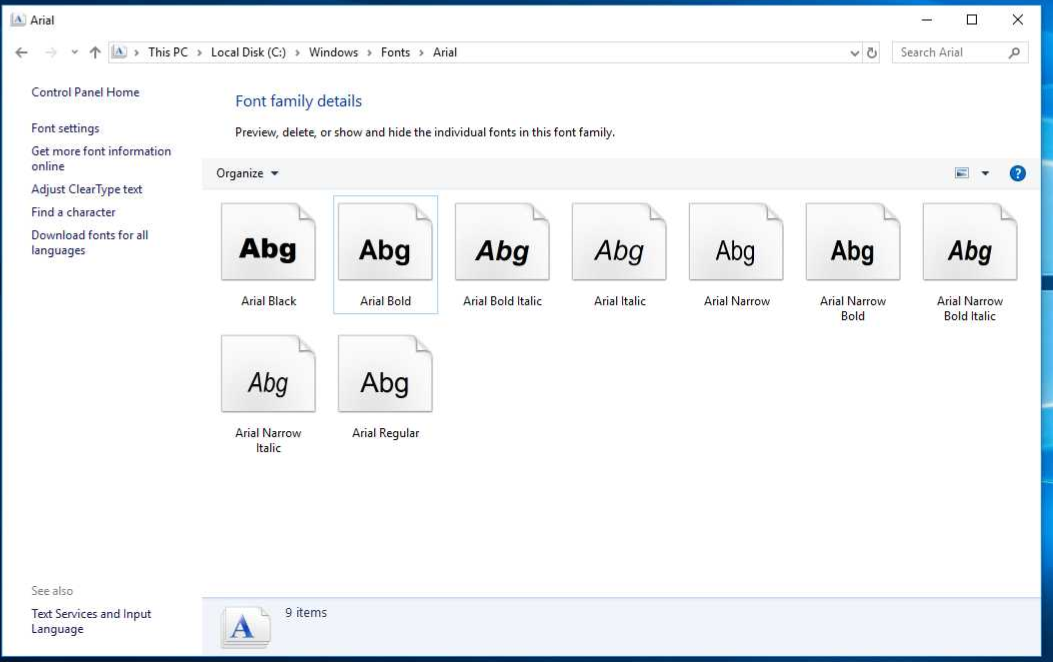Click the search magnifier icon
This screenshot has height=662, width=1053.
(x=1011, y=52)
